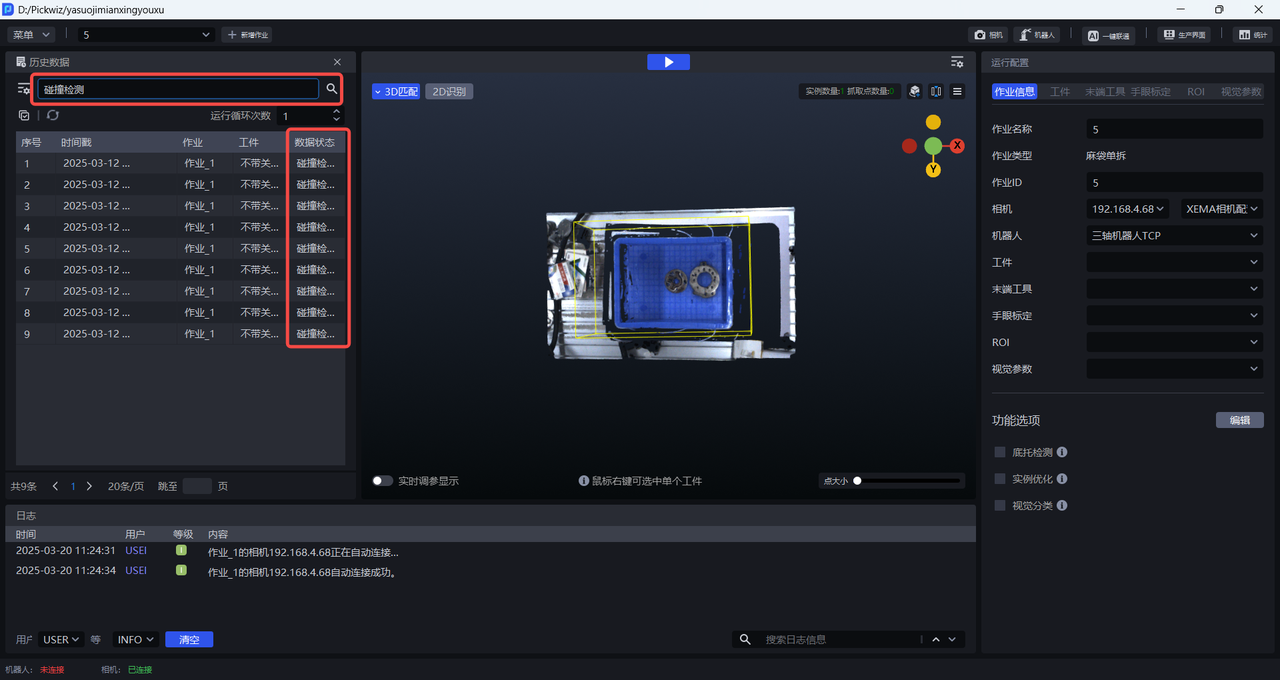
Task: Enable the 视觉分类 checkbox
Action: tap(1000, 505)
